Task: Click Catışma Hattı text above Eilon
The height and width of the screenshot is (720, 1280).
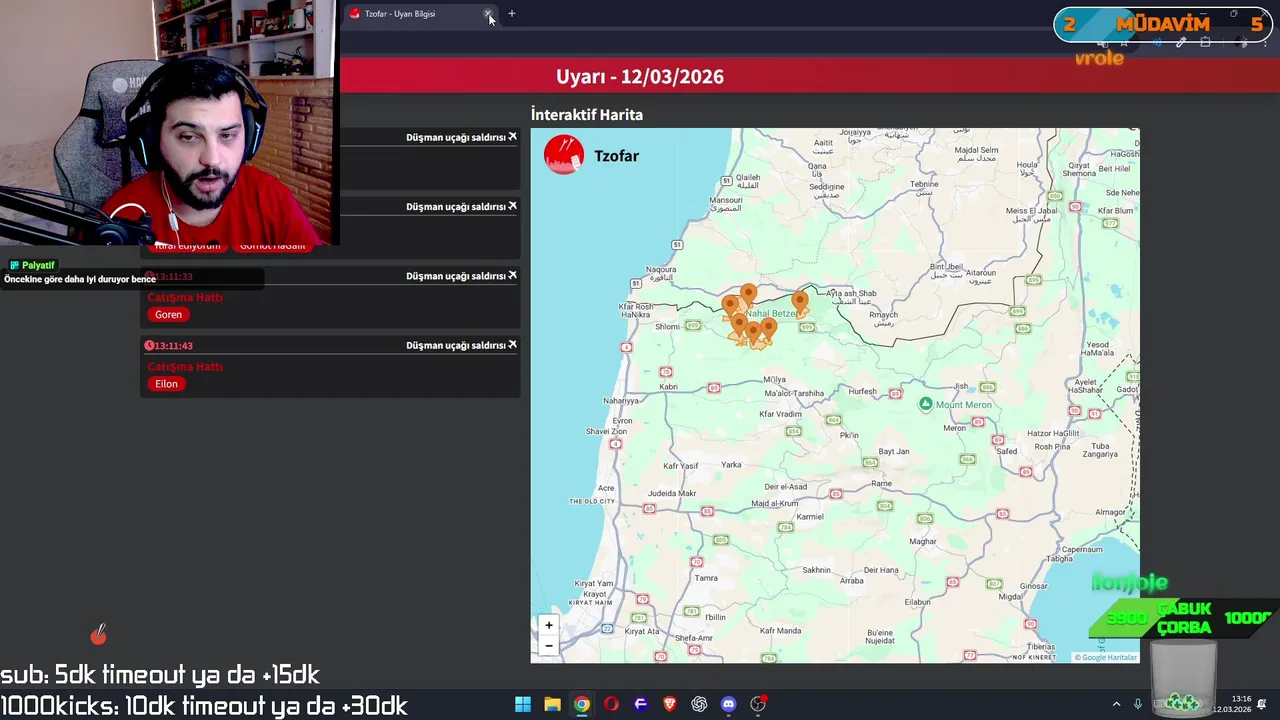Action: click(x=185, y=366)
